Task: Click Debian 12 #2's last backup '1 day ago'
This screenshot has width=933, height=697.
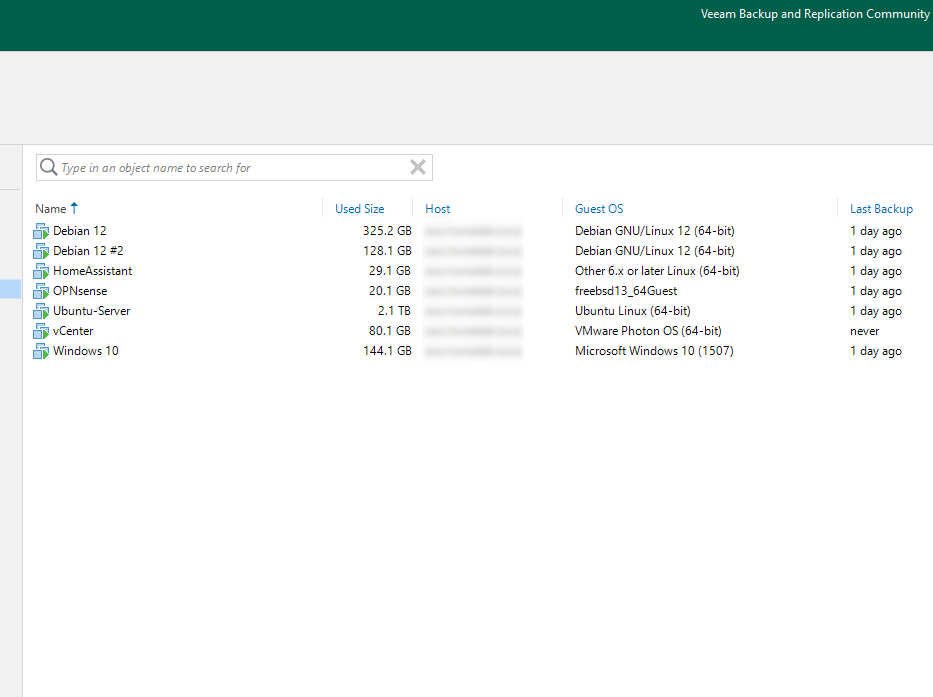Action: point(876,251)
